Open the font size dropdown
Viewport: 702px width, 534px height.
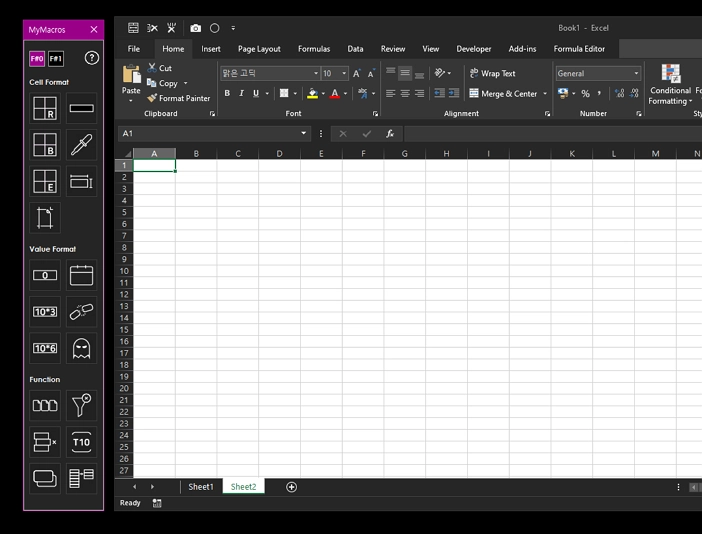pos(344,73)
